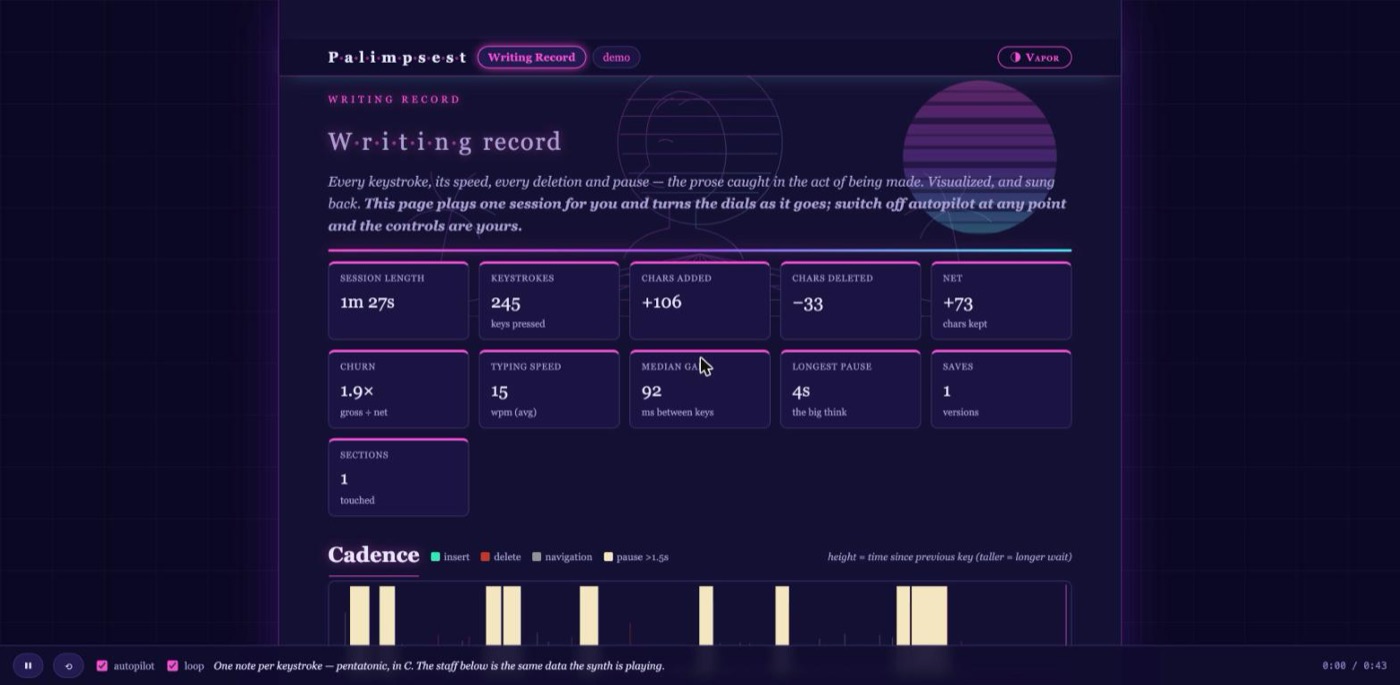The width and height of the screenshot is (1400, 685).
Task: Click the 'WRITING RECORD' pink eyebrow label
Action: (394, 99)
